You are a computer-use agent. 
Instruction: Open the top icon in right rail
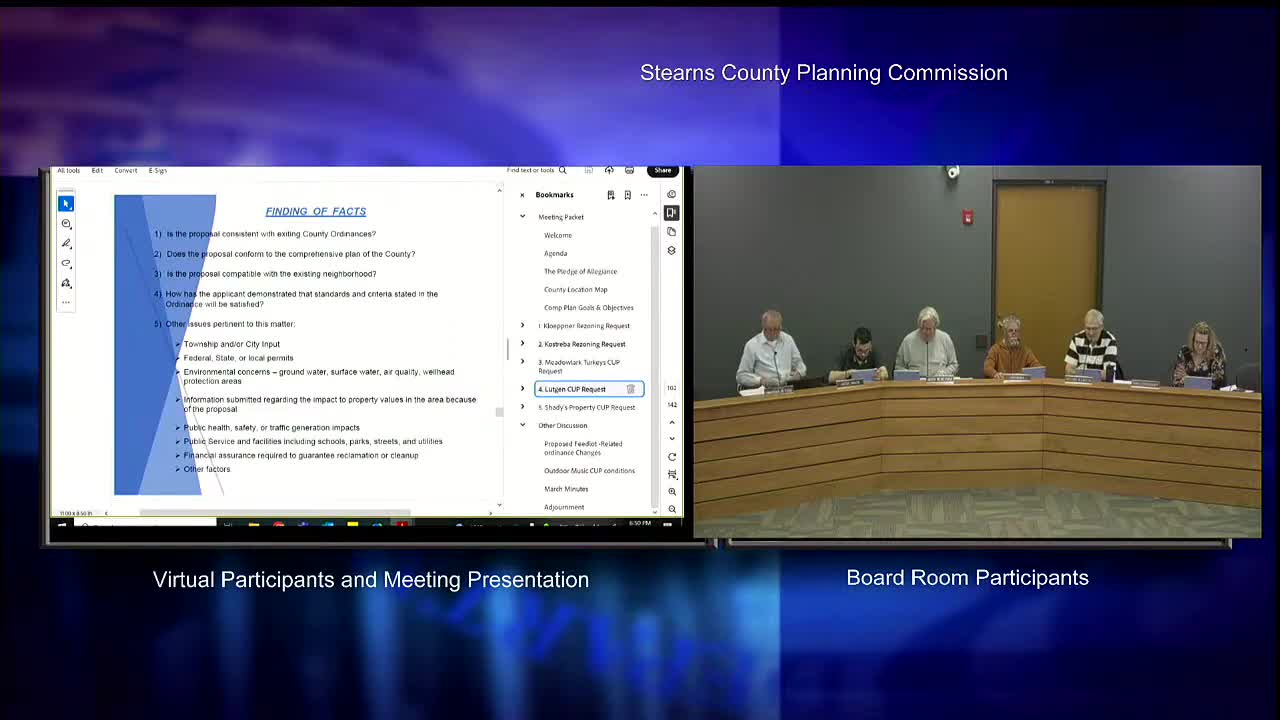[672, 195]
